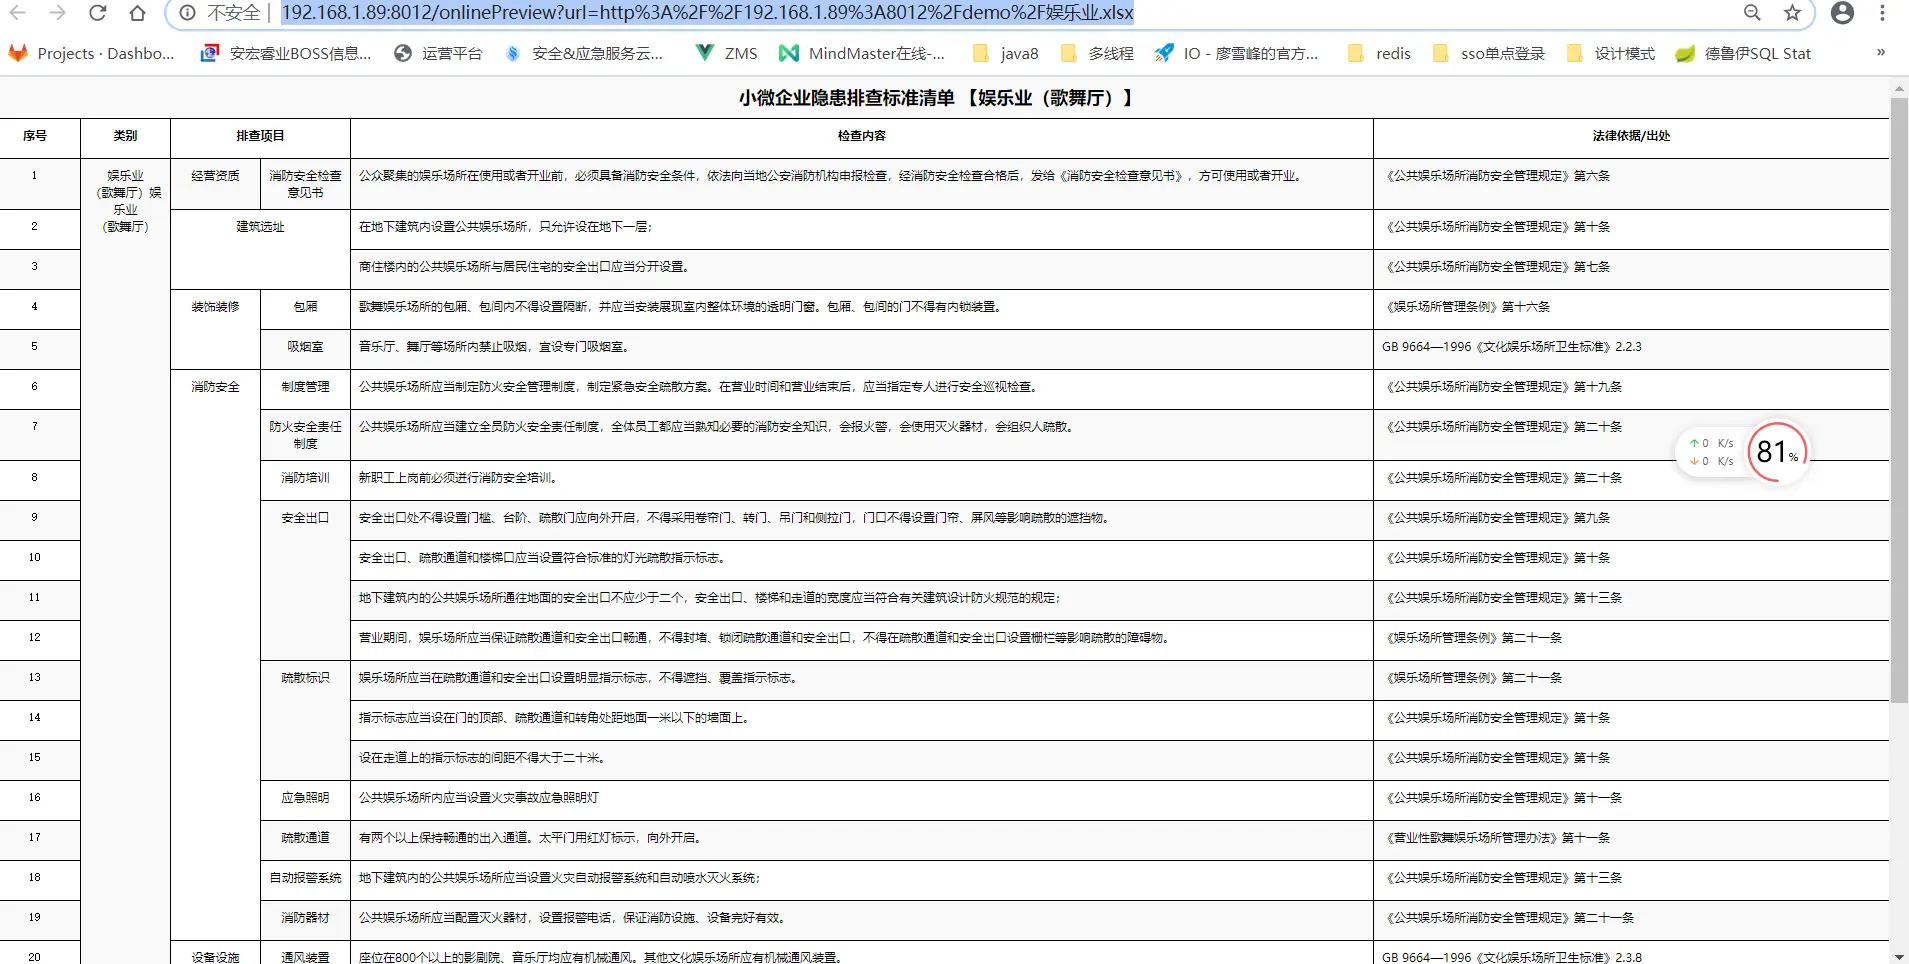Select the 消防器材 cell
The image size is (1909, 964).
pyautogui.click(x=305, y=918)
